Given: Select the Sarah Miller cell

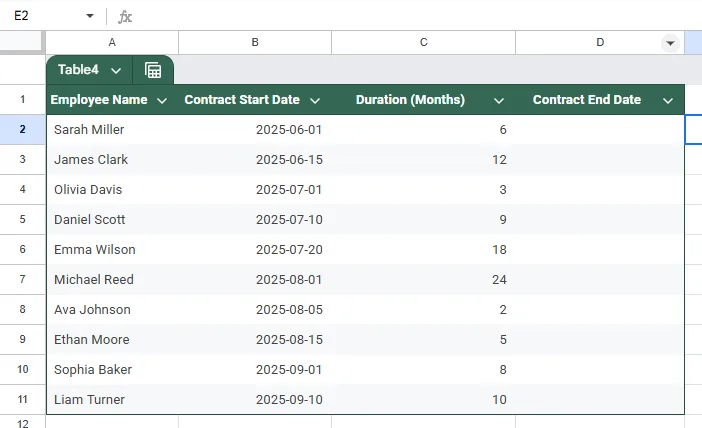Looking at the screenshot, I should click(112, 129).
